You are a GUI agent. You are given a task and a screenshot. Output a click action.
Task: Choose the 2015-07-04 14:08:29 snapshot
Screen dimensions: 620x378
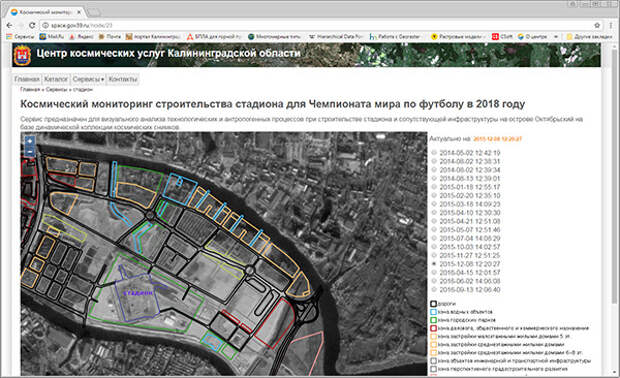(434, 238)
